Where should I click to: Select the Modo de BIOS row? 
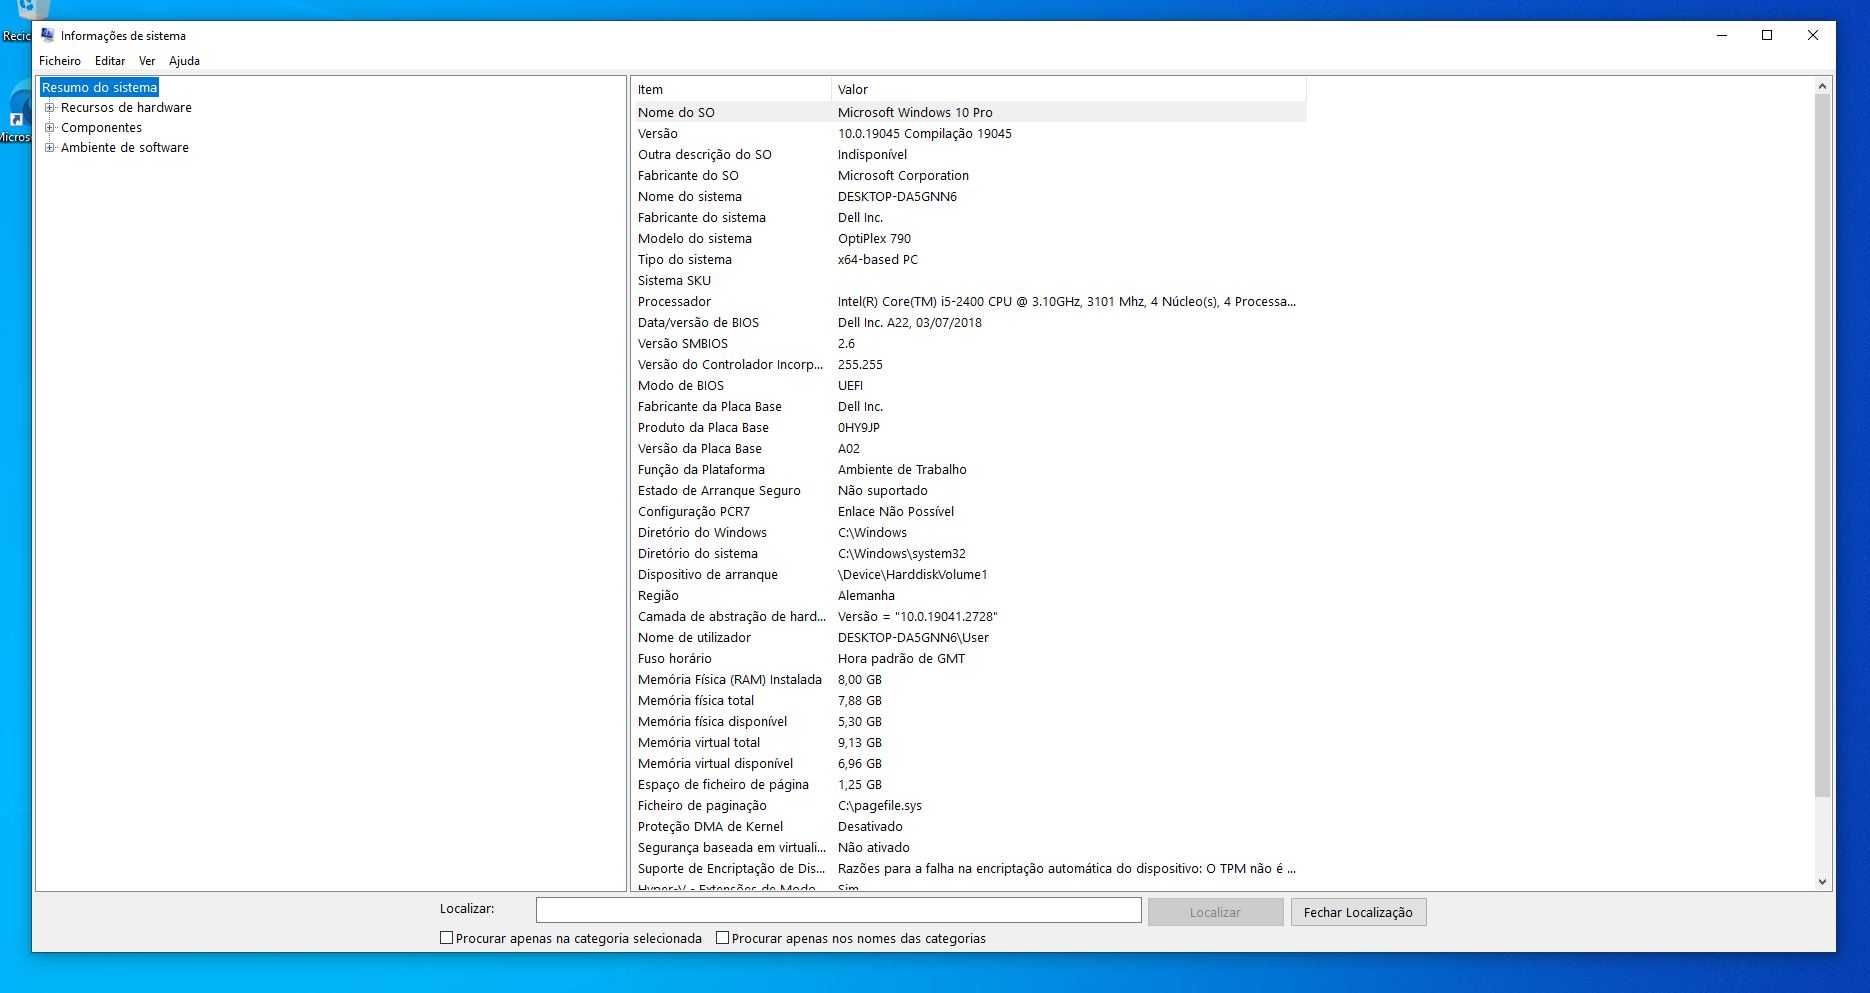pos(969,385)
